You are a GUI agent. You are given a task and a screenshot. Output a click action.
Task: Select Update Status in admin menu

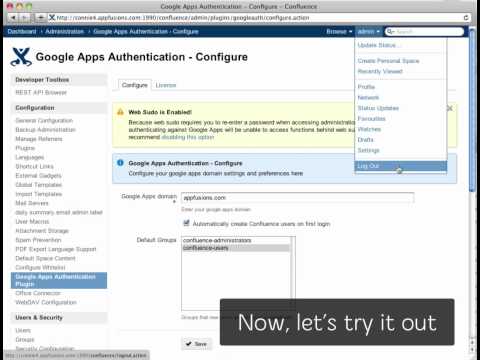379,45
